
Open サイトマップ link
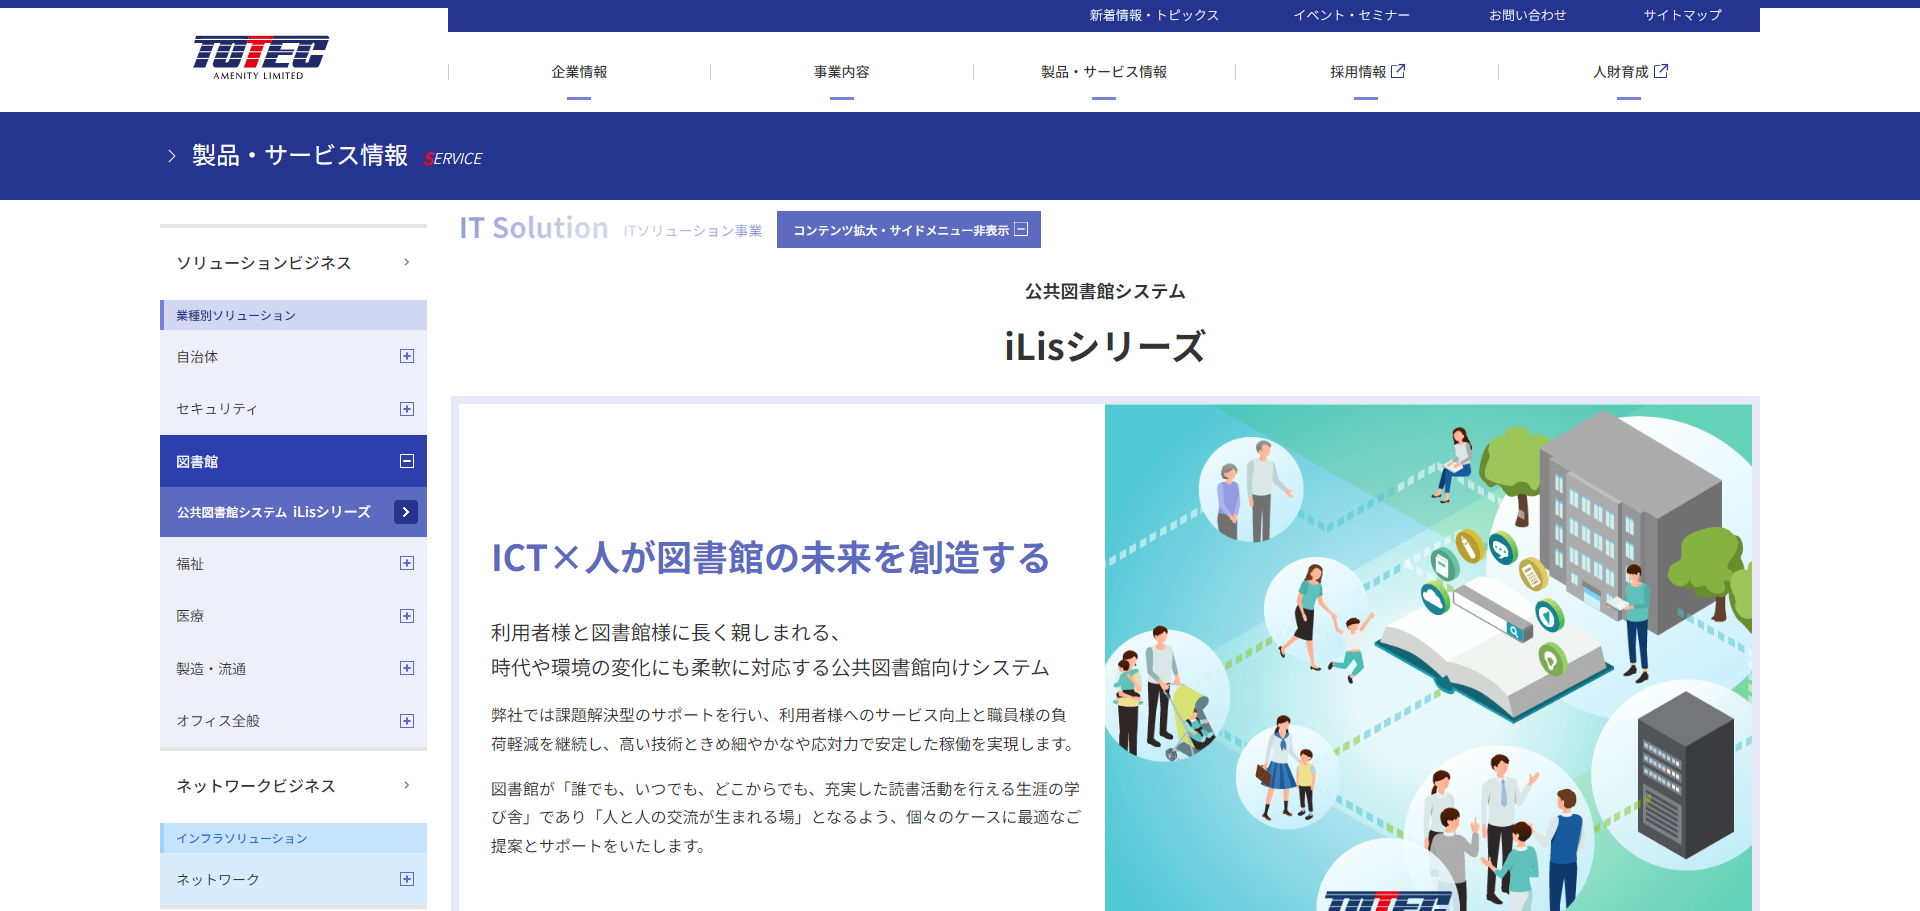(1683, 15)
